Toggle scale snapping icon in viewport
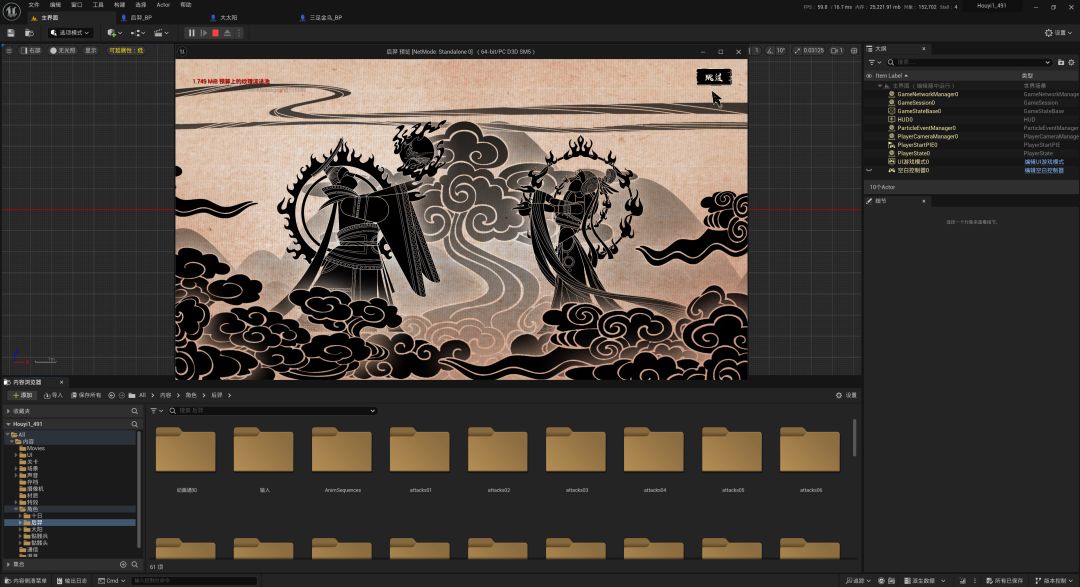 coord(797,50)
